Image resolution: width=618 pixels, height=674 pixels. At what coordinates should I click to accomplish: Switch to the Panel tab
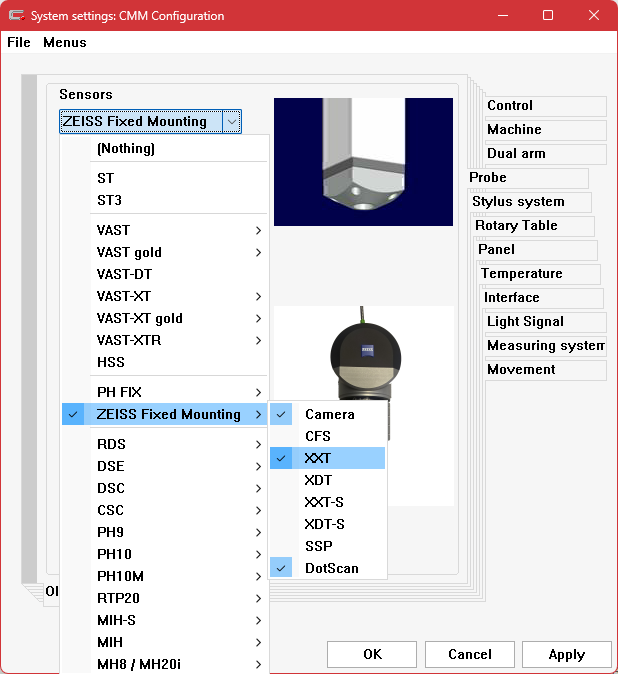[x=537, y=250]
